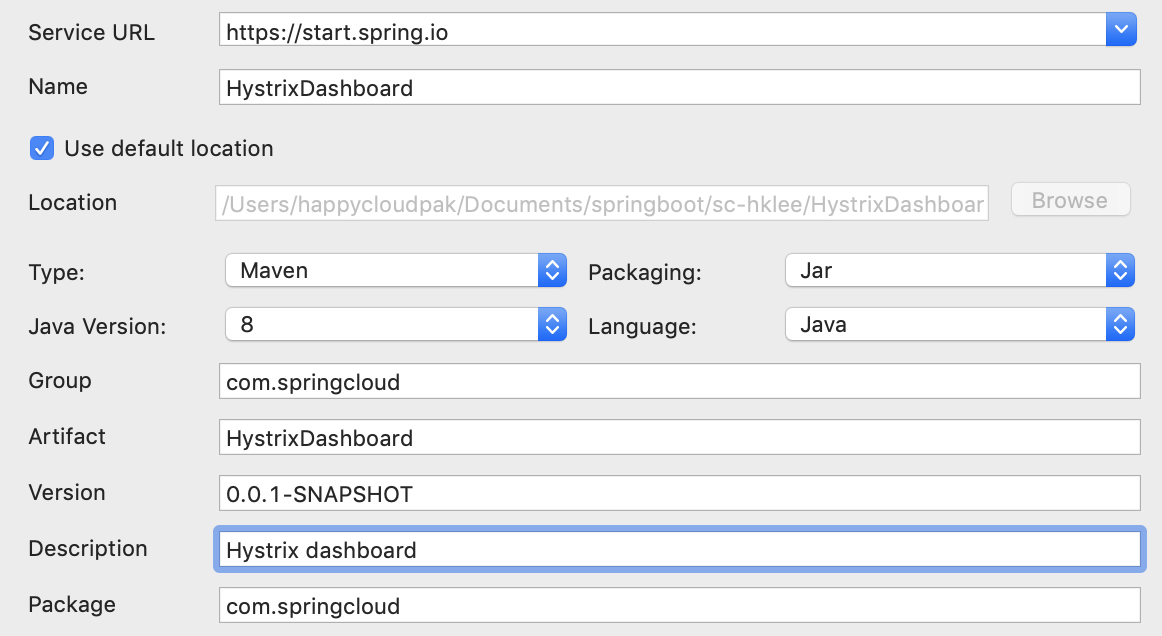
Task: Click the Location path field
Action: click(602, 203)
